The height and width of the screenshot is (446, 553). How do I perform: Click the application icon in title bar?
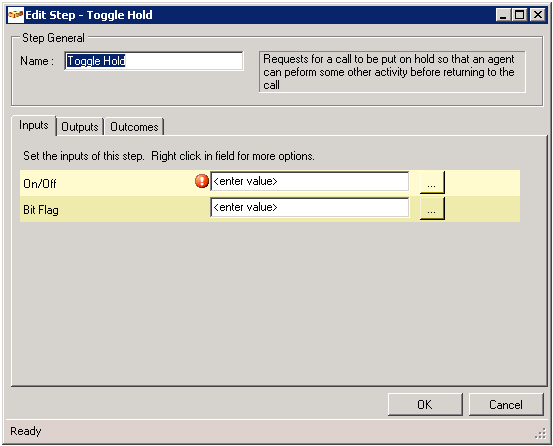click(x=16, y=15)
